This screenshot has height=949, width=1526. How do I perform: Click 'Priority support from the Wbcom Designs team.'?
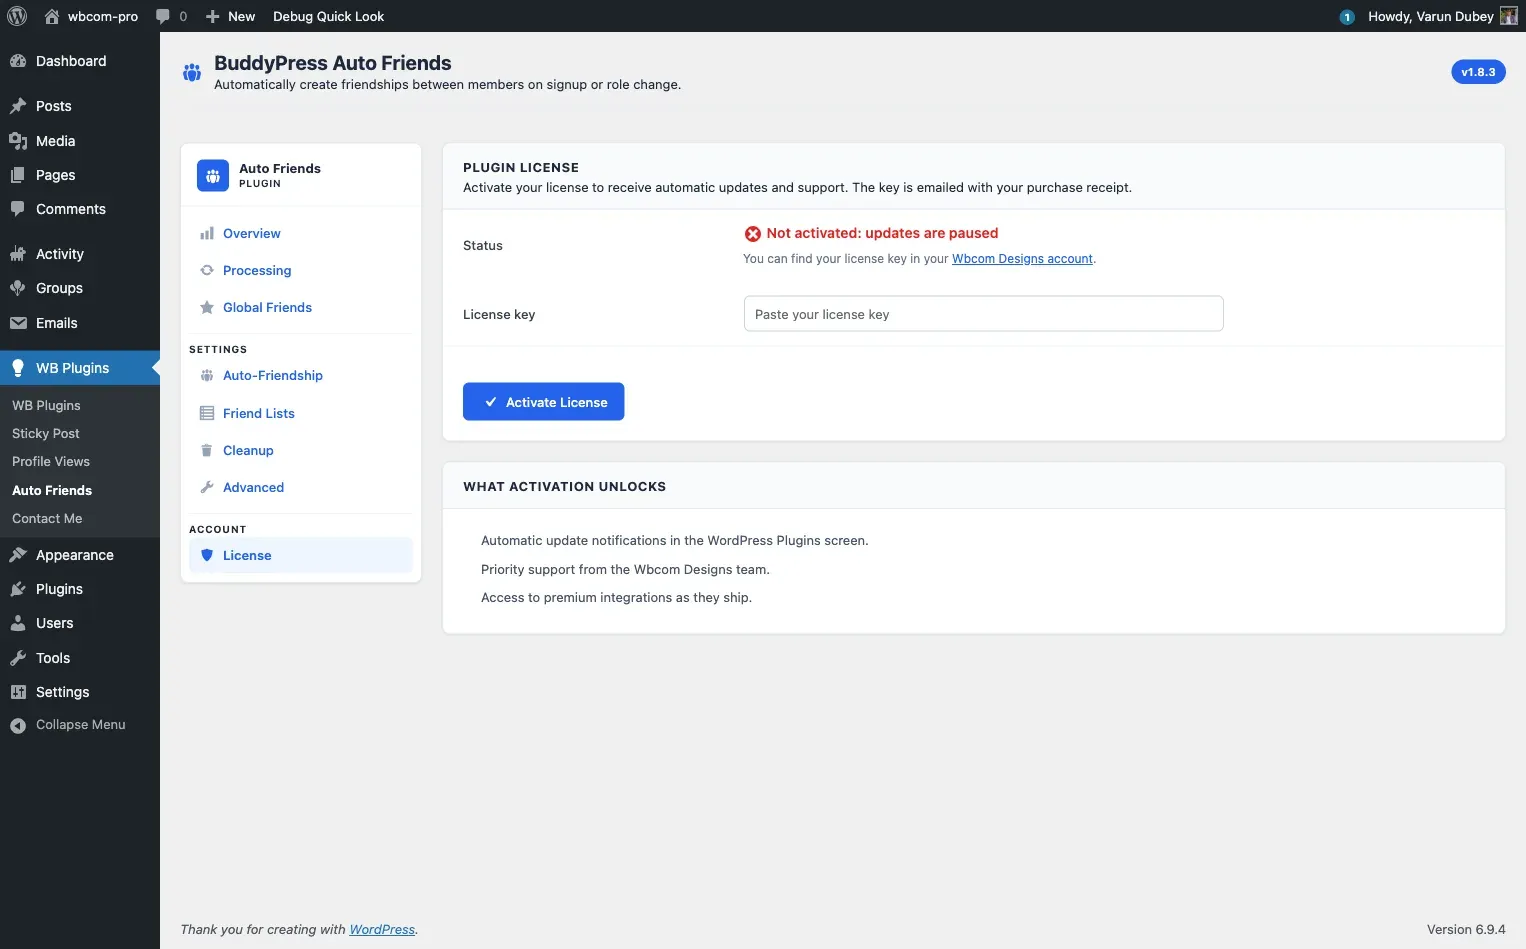pos(625,570)
